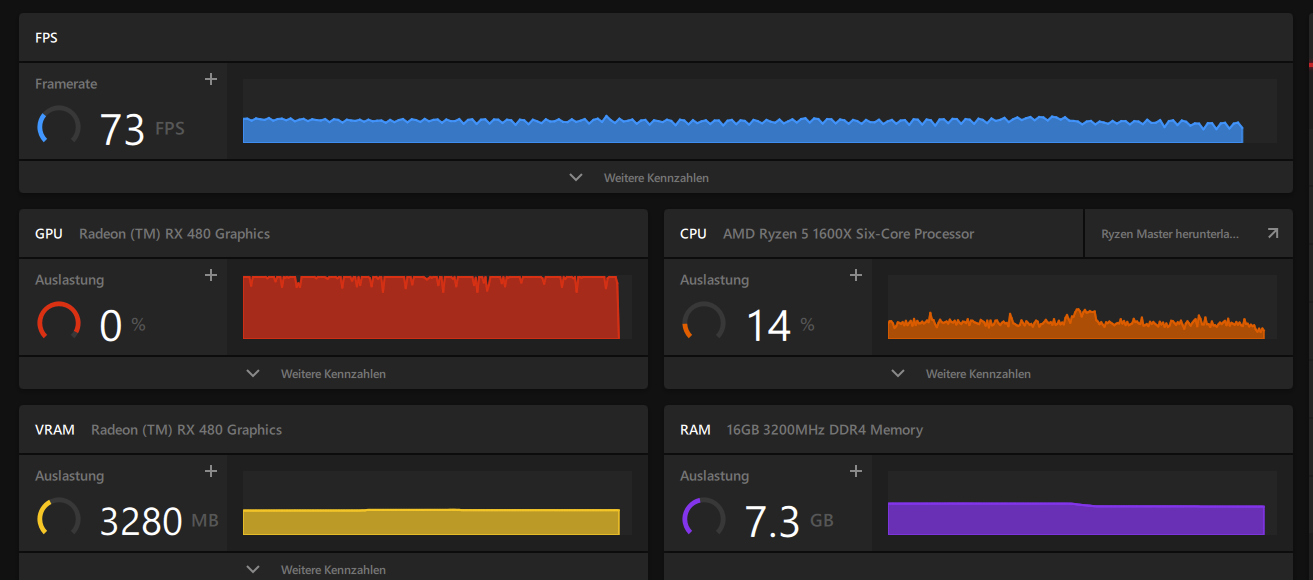This screenshot has height=580, width=1313.
Task: Click the 7.3 GB RAM value
Action: 789,521
